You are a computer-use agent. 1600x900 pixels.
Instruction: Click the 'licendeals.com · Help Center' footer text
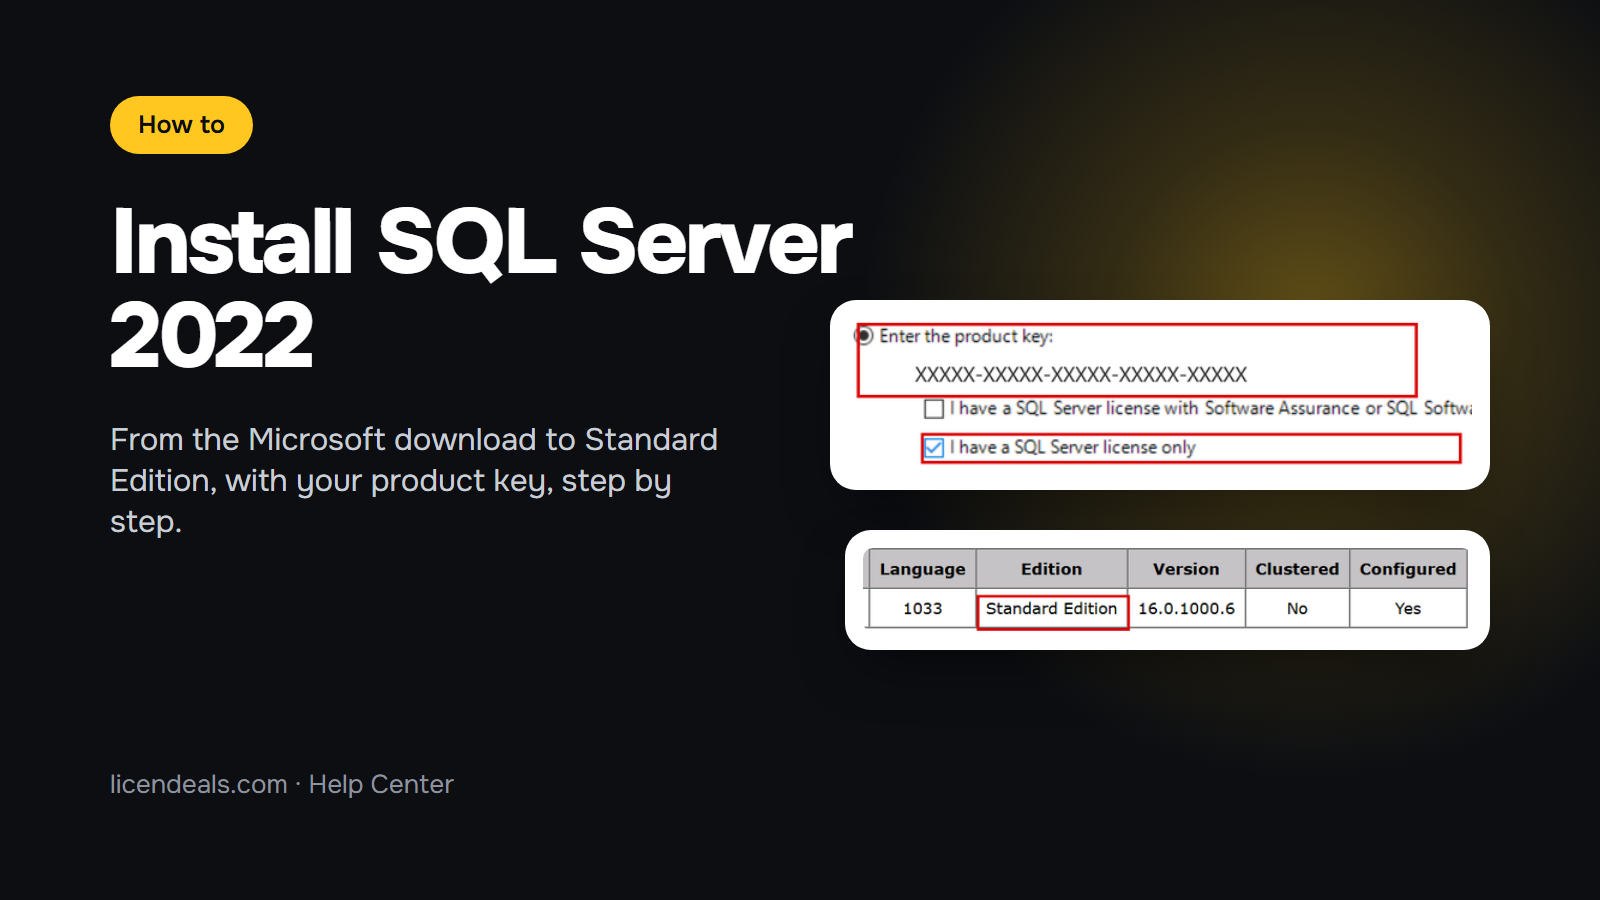point(282,785)
